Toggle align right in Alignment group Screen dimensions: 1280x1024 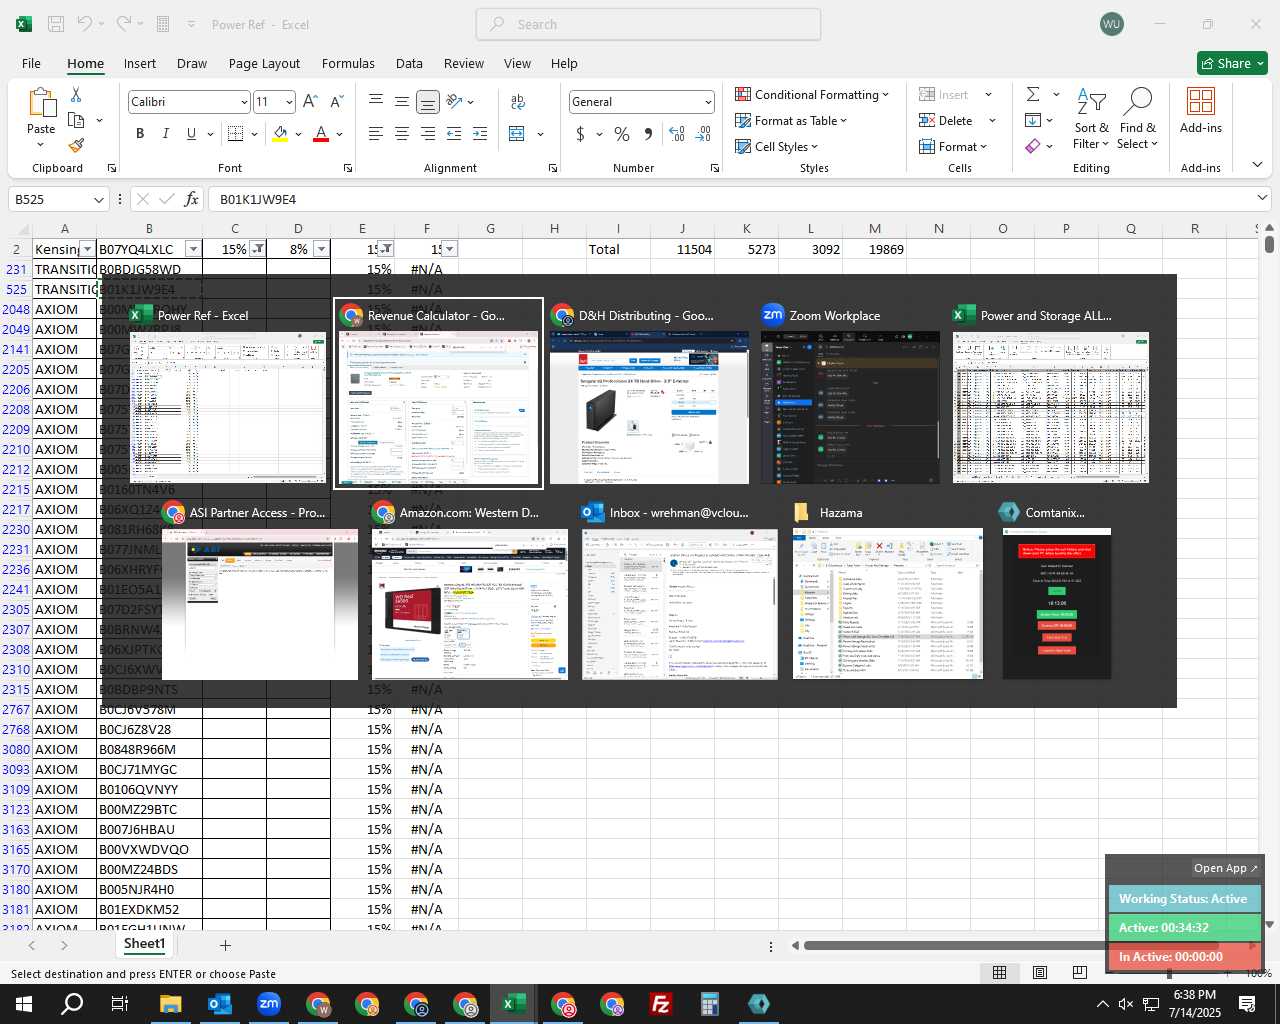point(427,134)
